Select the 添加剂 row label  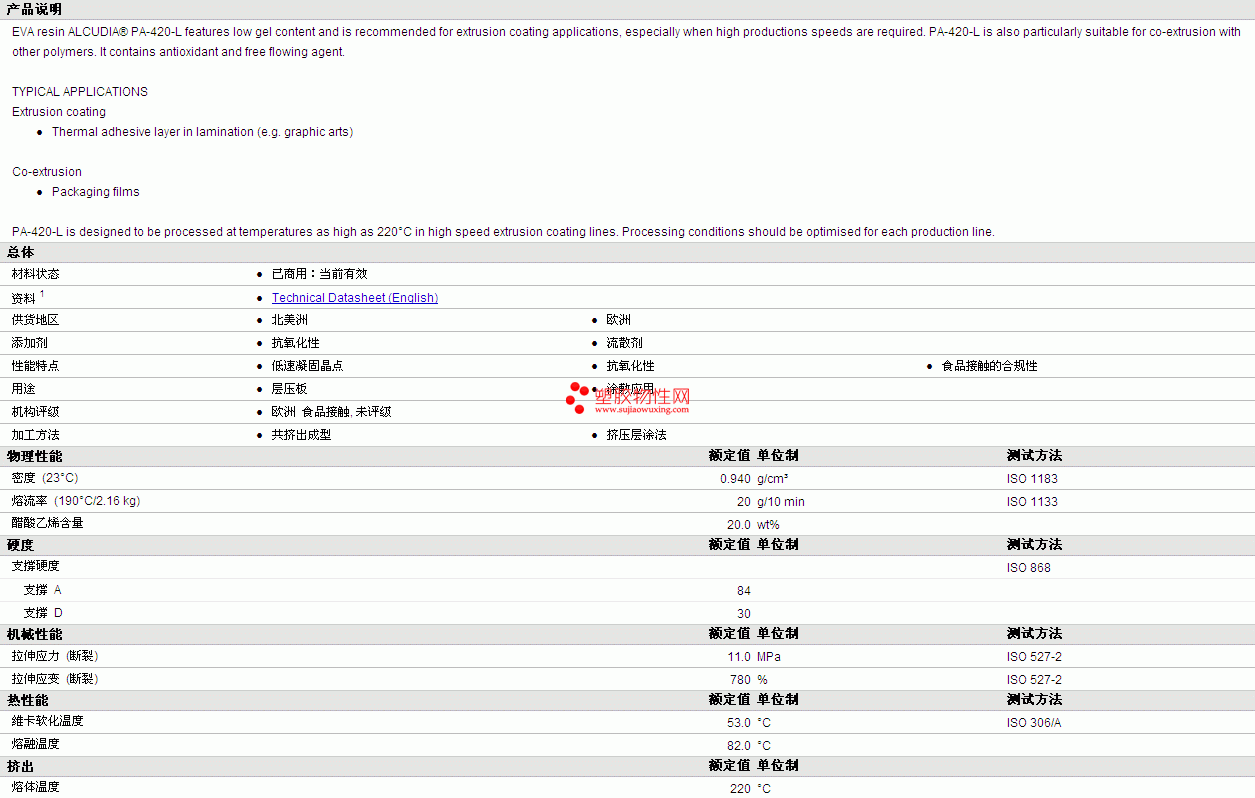pyautogui.click(x=30, y=343)
